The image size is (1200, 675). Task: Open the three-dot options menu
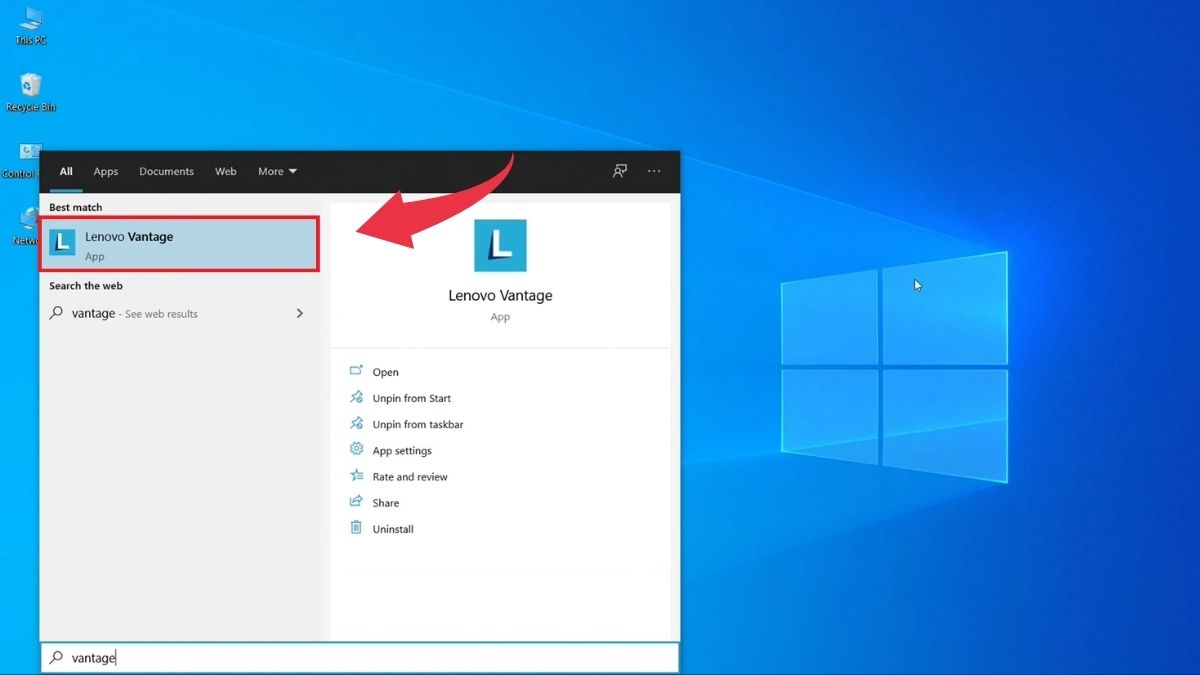pyautogui.click(x=654, y=171)
